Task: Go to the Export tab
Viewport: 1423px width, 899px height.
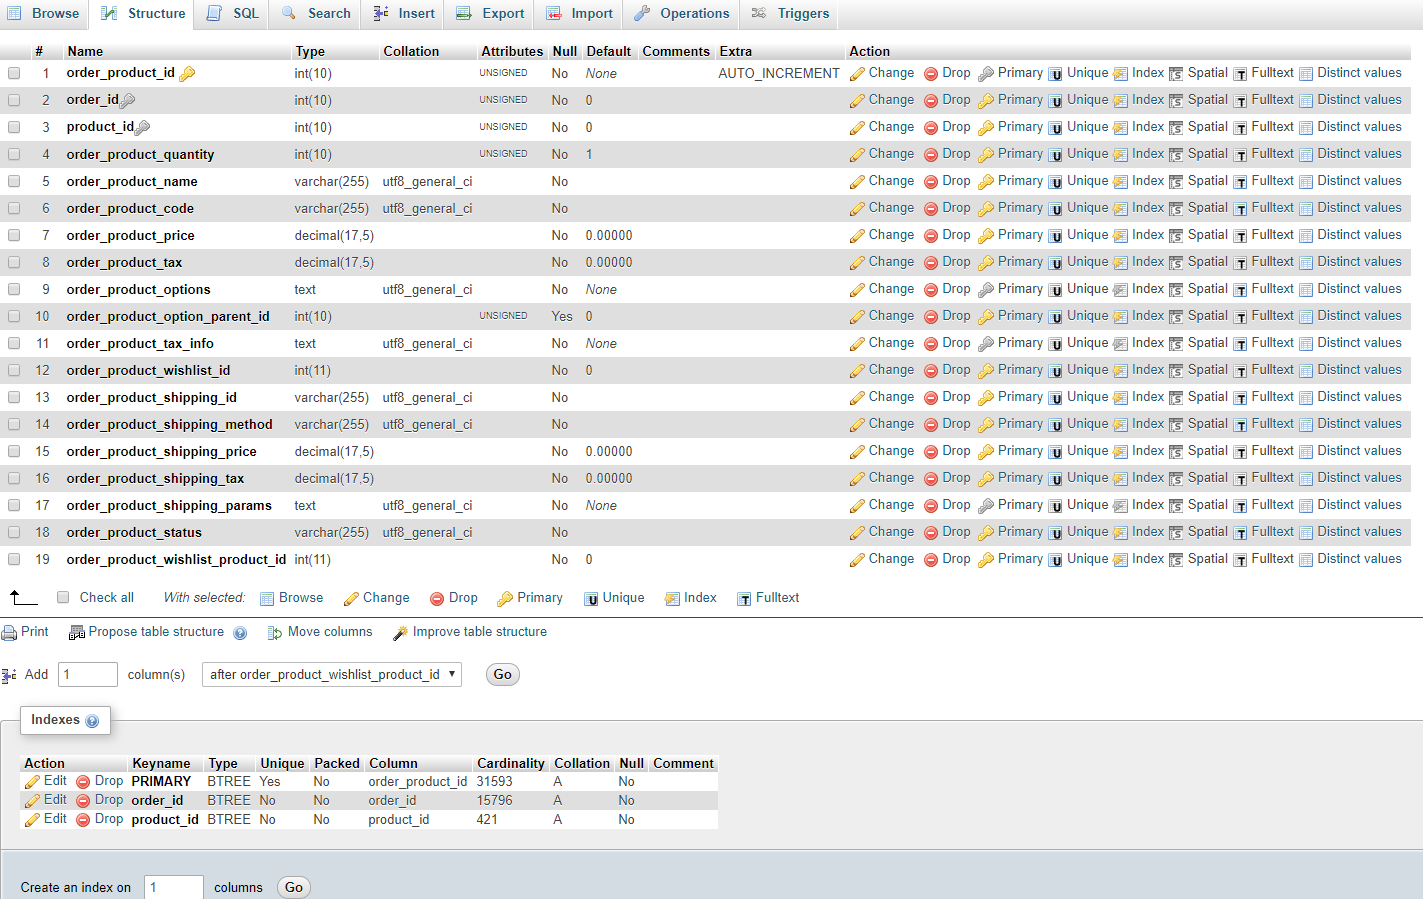Action: coord(490,14)
